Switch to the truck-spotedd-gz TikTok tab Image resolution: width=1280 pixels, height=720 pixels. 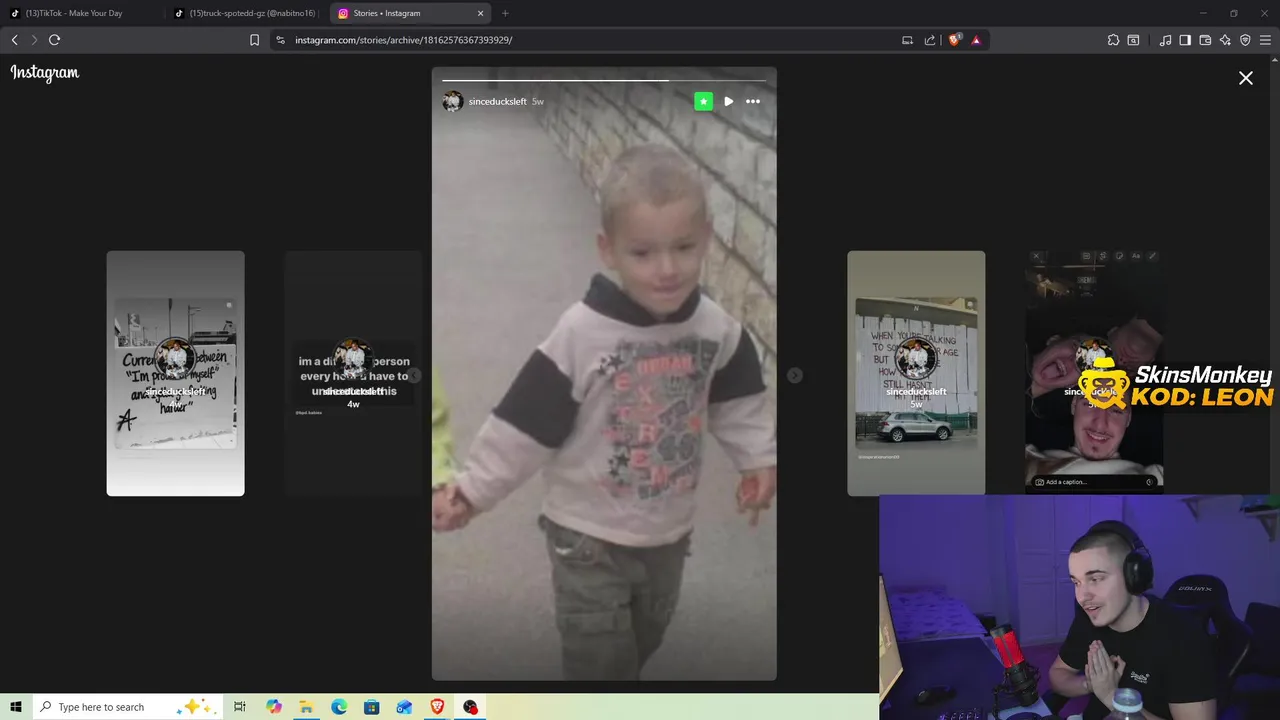click(245, 13)
